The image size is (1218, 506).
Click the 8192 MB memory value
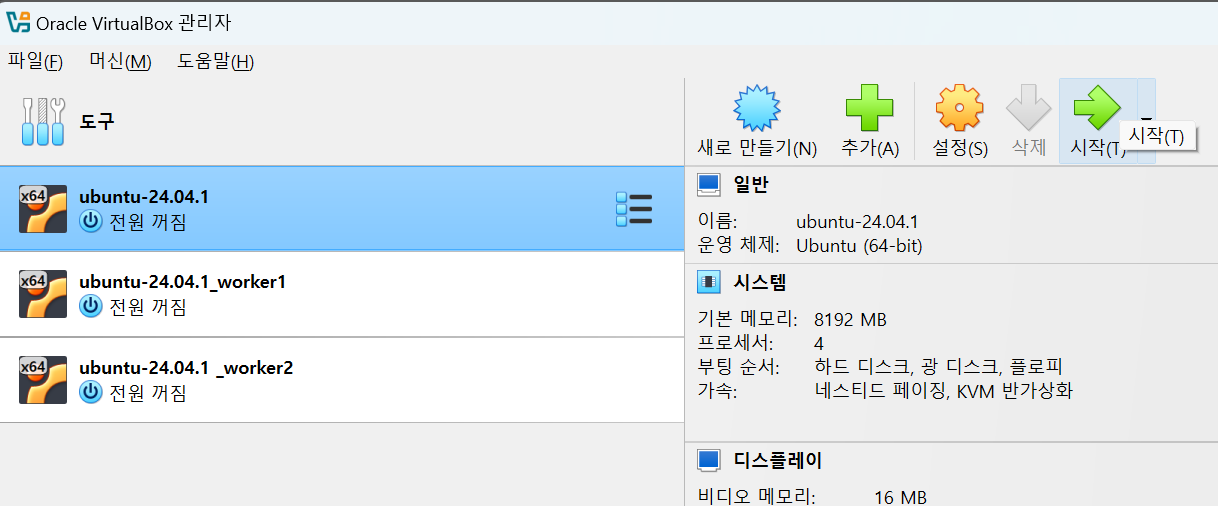[x=850, y=320]
